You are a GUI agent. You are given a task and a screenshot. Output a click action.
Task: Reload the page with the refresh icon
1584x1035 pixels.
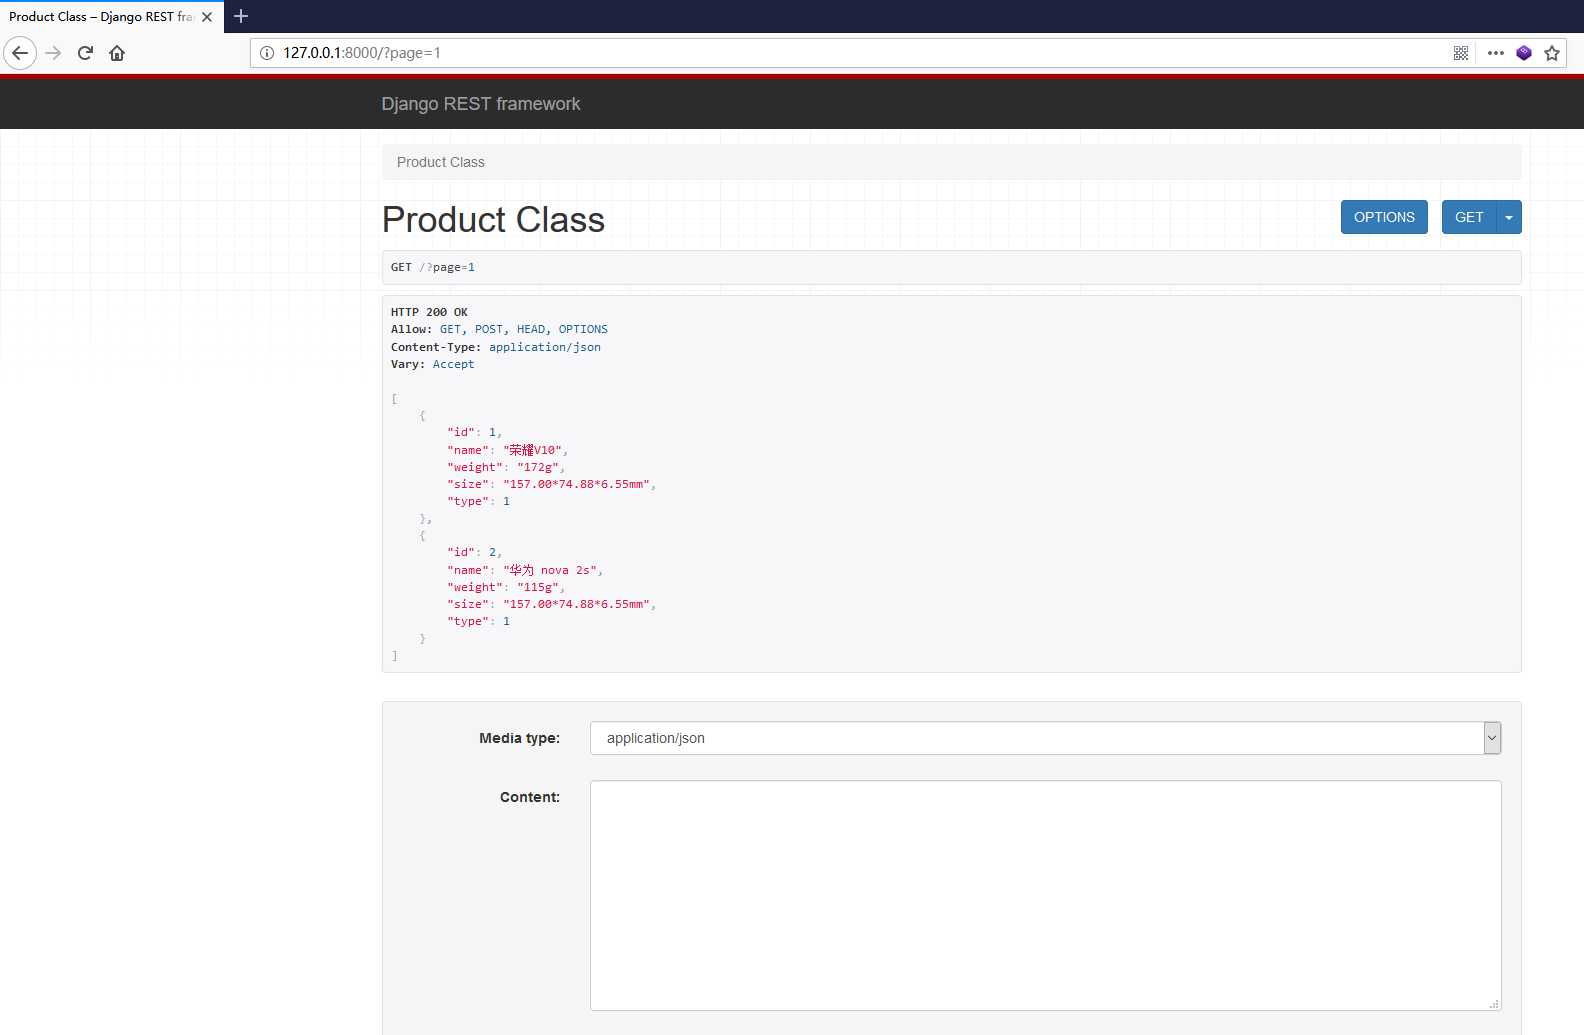pyautogui.click(x=85, y=53)
